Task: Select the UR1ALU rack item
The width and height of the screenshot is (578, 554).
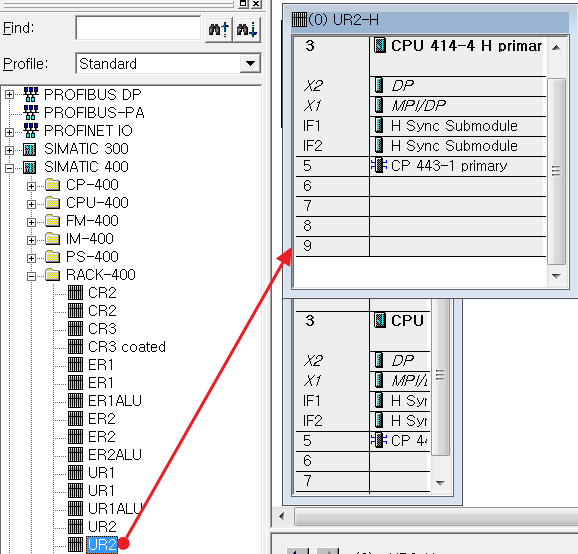Action: point(115,509)
